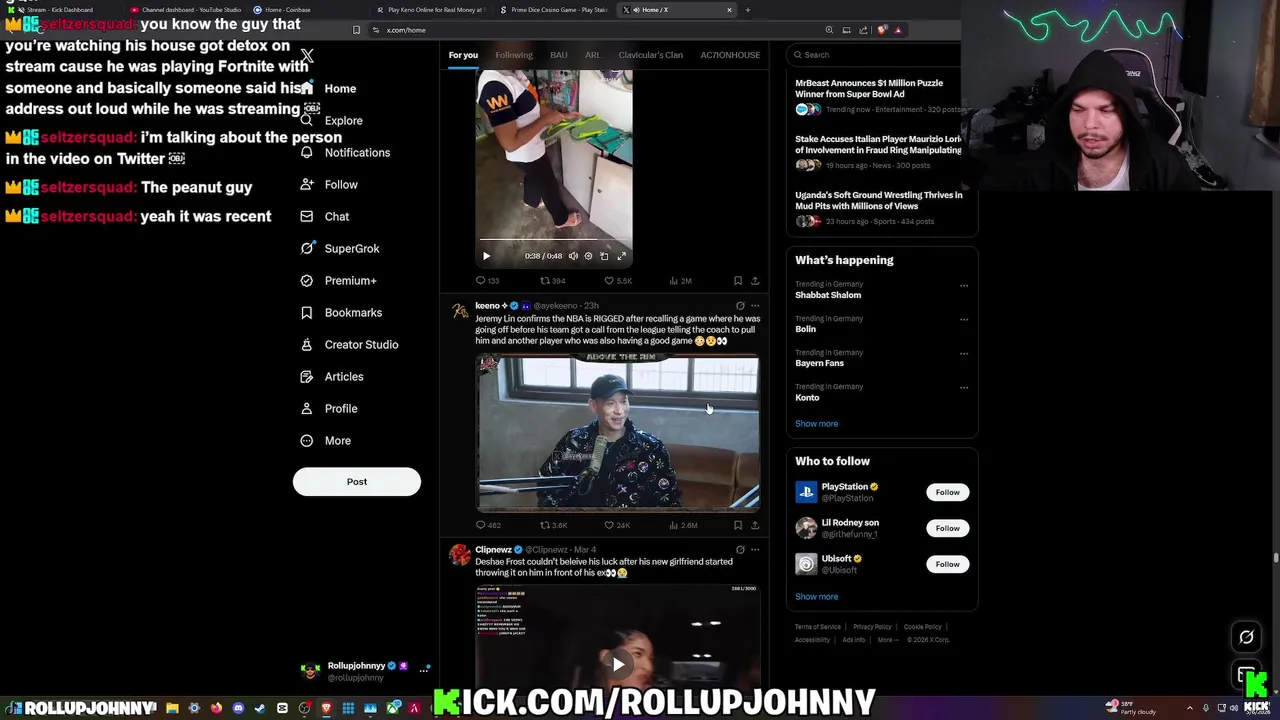Repost keeno's post with 3.6K reposts
Image resolution: width=1280 pixels, height=720 pixels.
[x=554, y=525]
